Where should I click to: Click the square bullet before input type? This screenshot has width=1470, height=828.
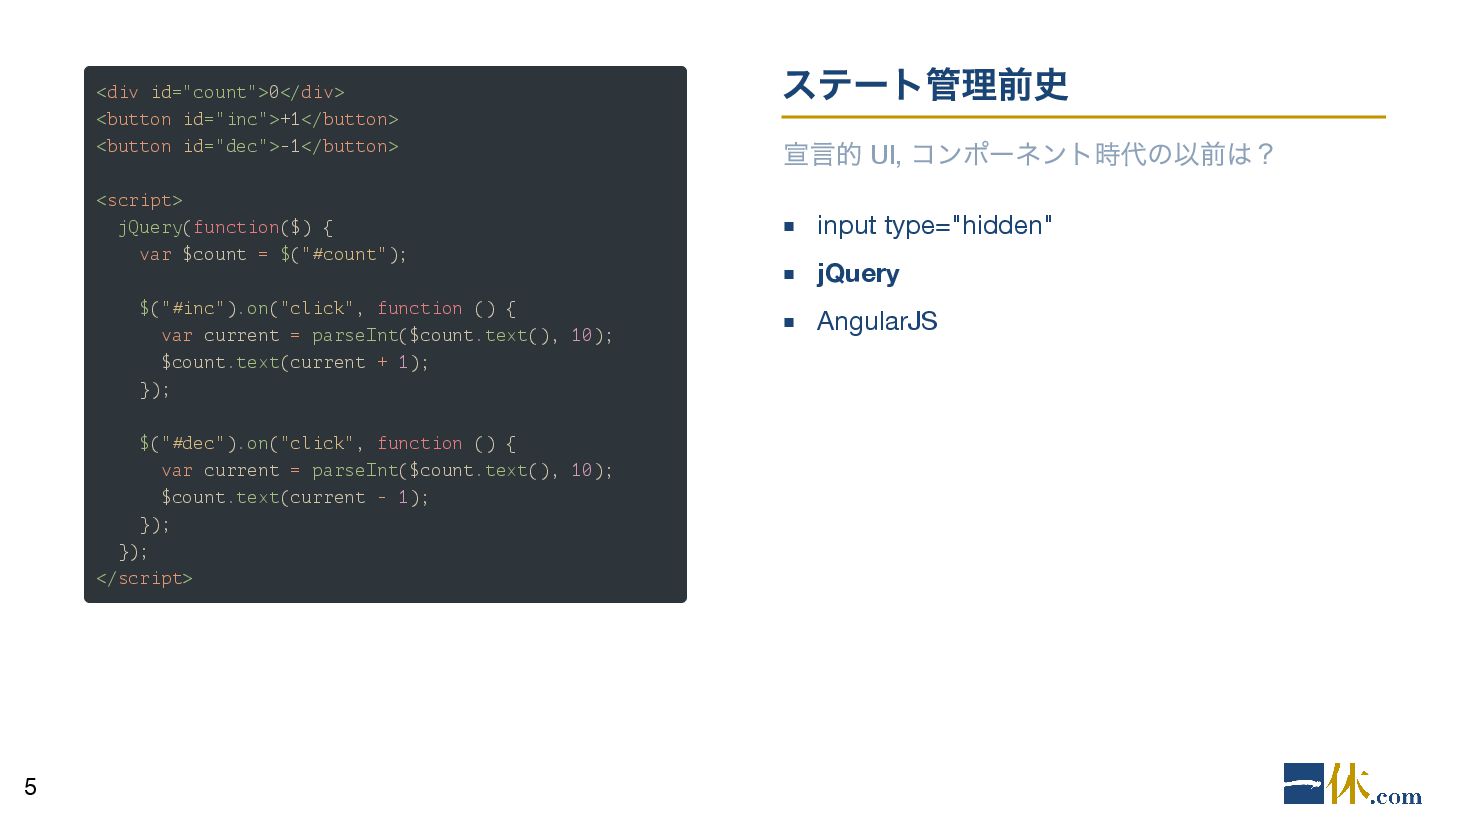tap(789, 226)
